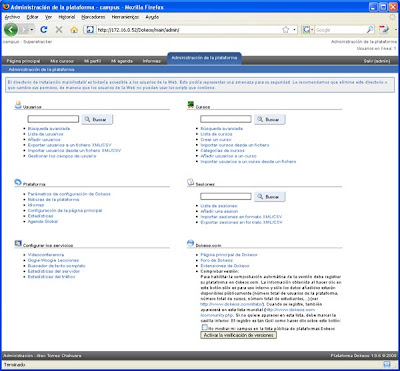Click the Buscar button under Sesiones
The image size is (400, 371).
[x=270, y=197]
